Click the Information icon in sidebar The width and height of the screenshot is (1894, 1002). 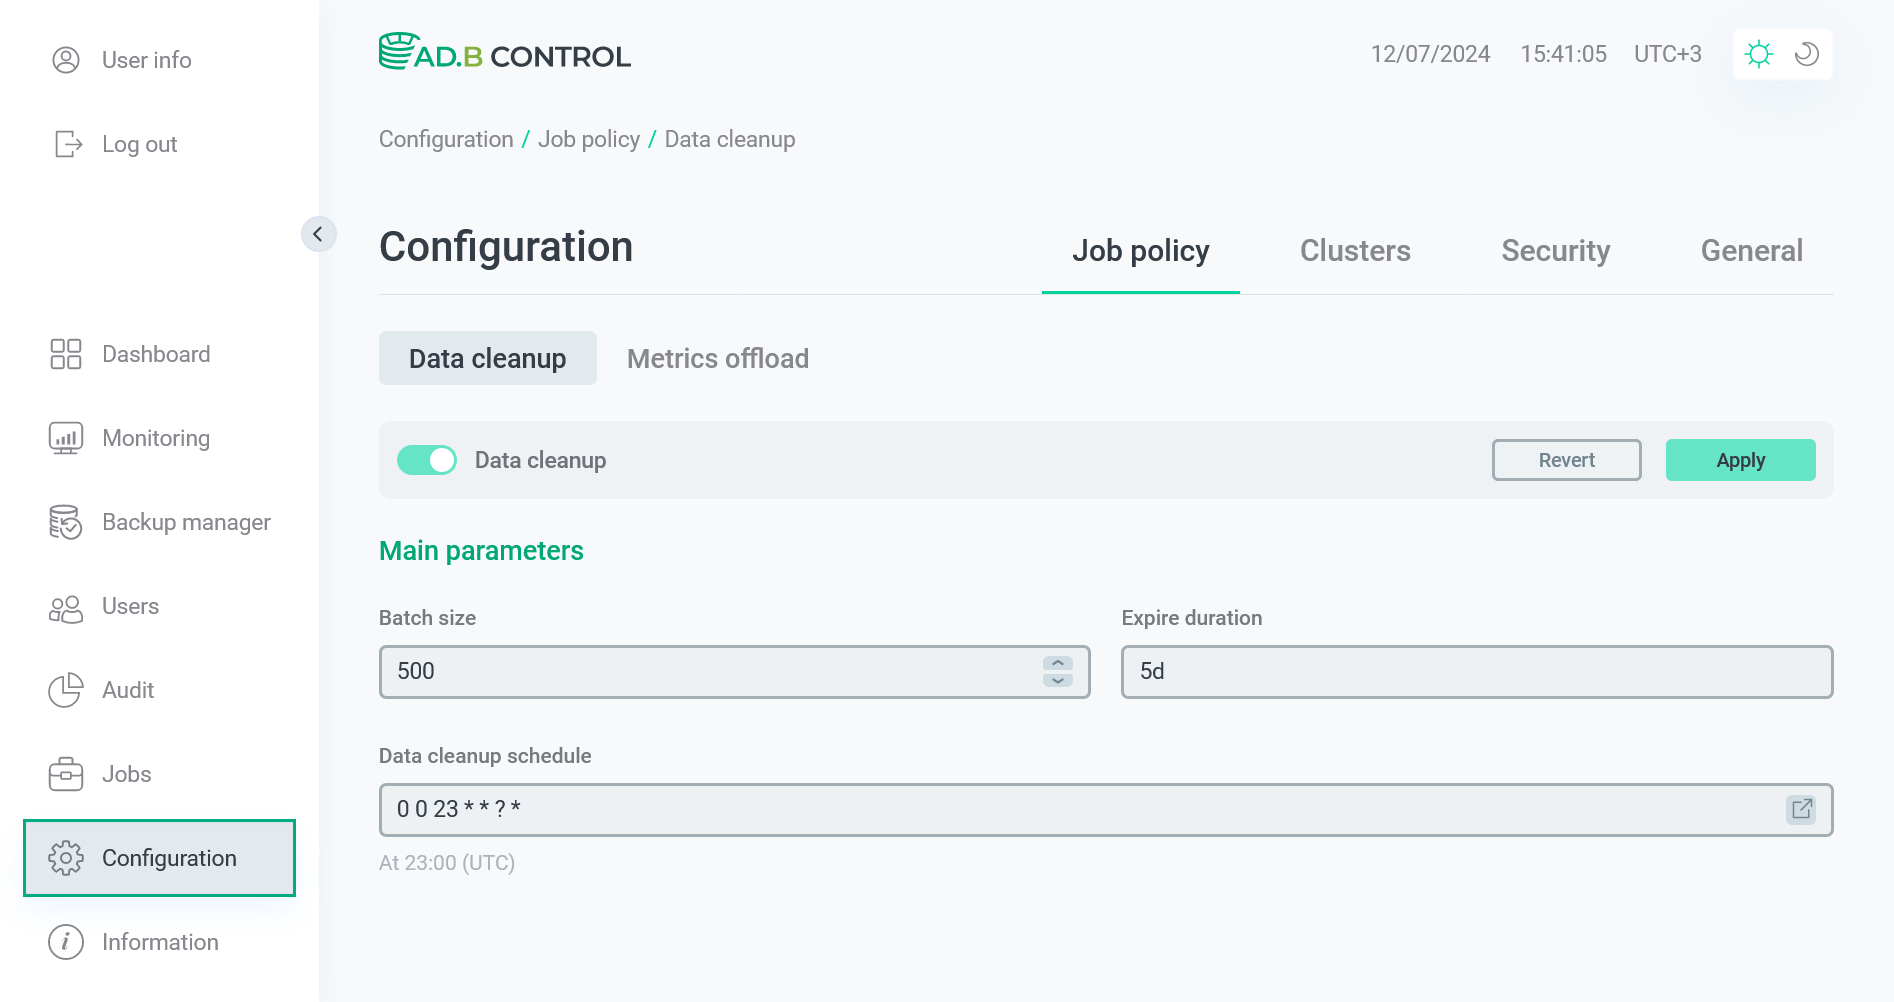tap(65, 941)
